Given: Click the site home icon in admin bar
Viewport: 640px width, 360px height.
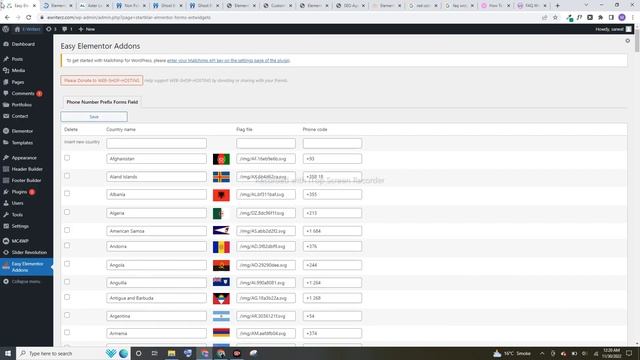Looking at the screenshot, I should click(x=17, y=29).
